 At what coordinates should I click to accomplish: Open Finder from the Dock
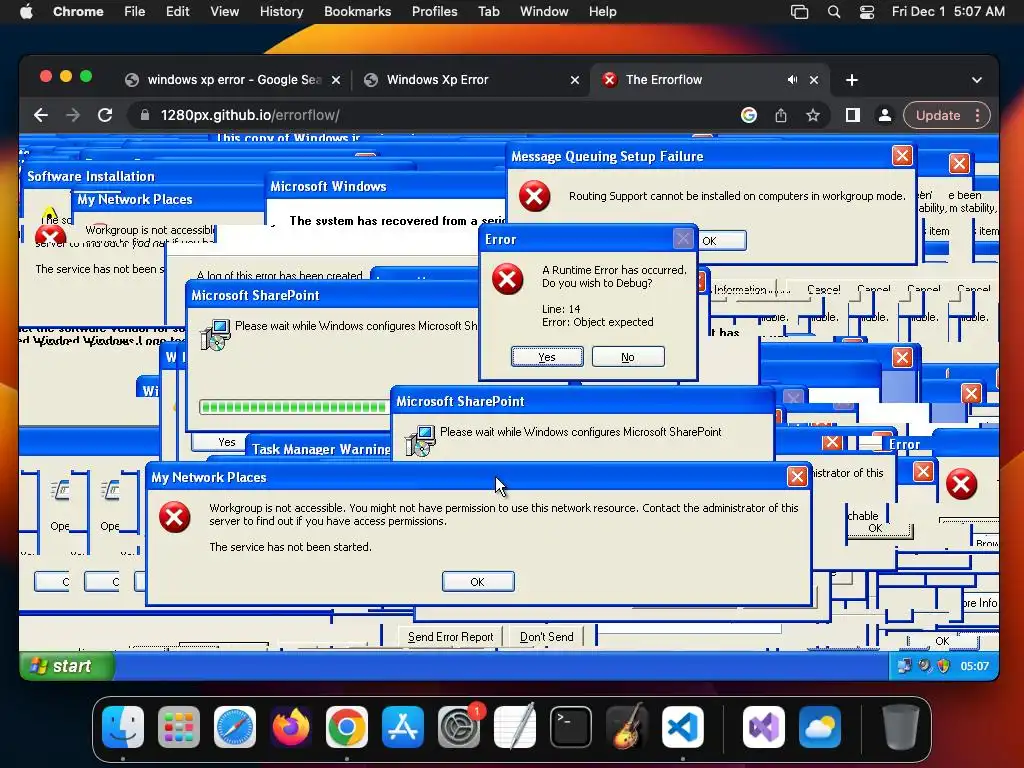pyautogui.click(x=123, y=727)
